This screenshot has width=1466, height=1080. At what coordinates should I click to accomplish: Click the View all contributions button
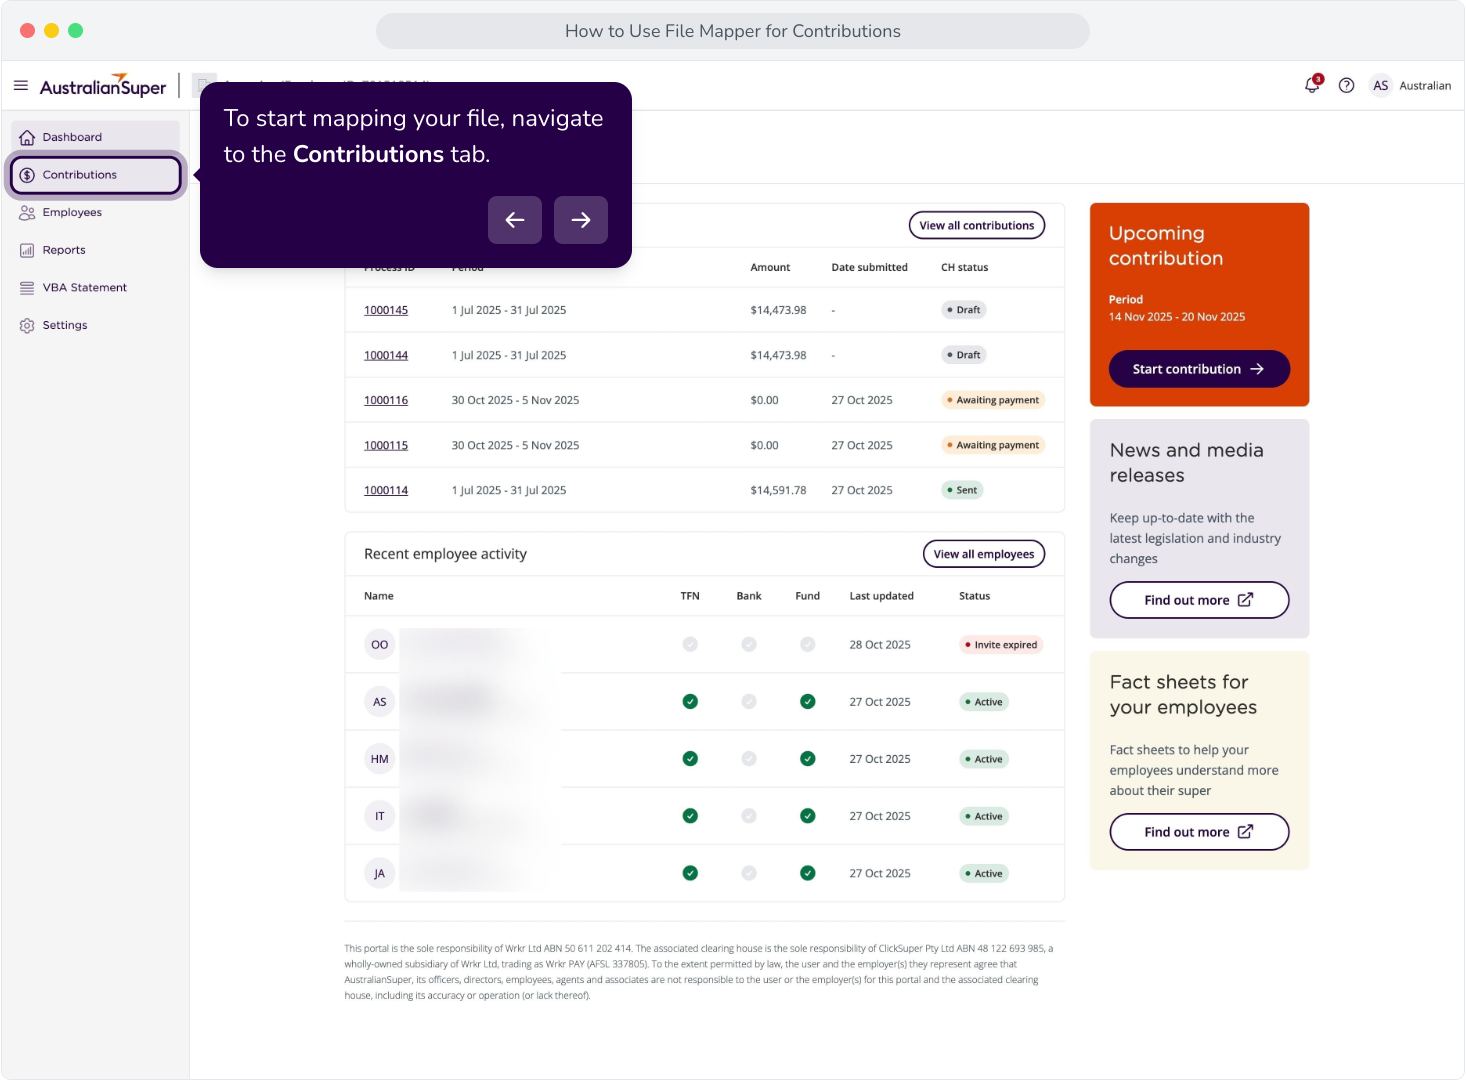click(977, 226)
